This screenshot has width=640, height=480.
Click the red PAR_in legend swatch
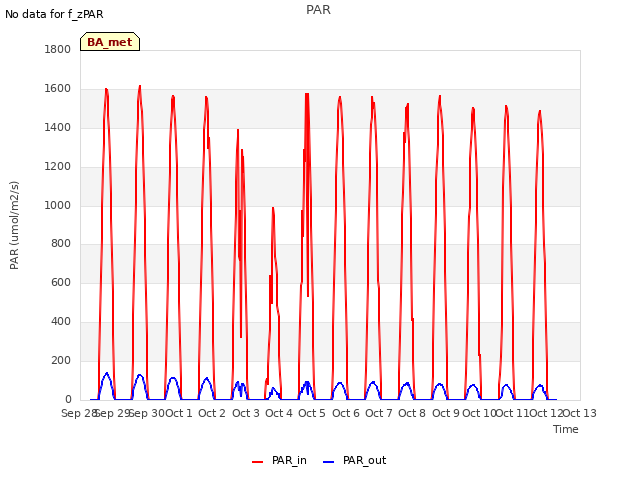coord(258,462)
